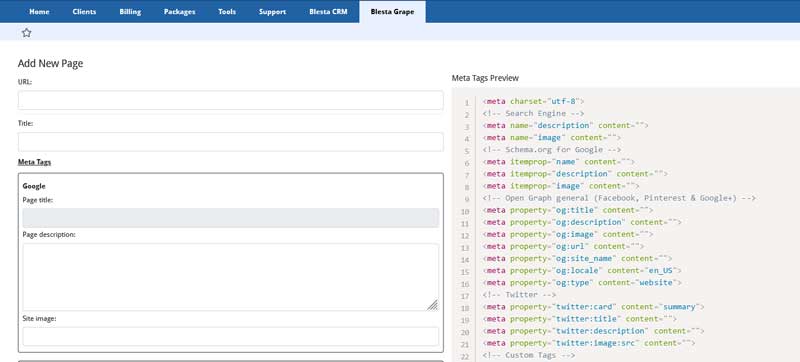Click the itemprop name meta line
800x362 pixels.
pyautogui.click(x=558, y=162)
